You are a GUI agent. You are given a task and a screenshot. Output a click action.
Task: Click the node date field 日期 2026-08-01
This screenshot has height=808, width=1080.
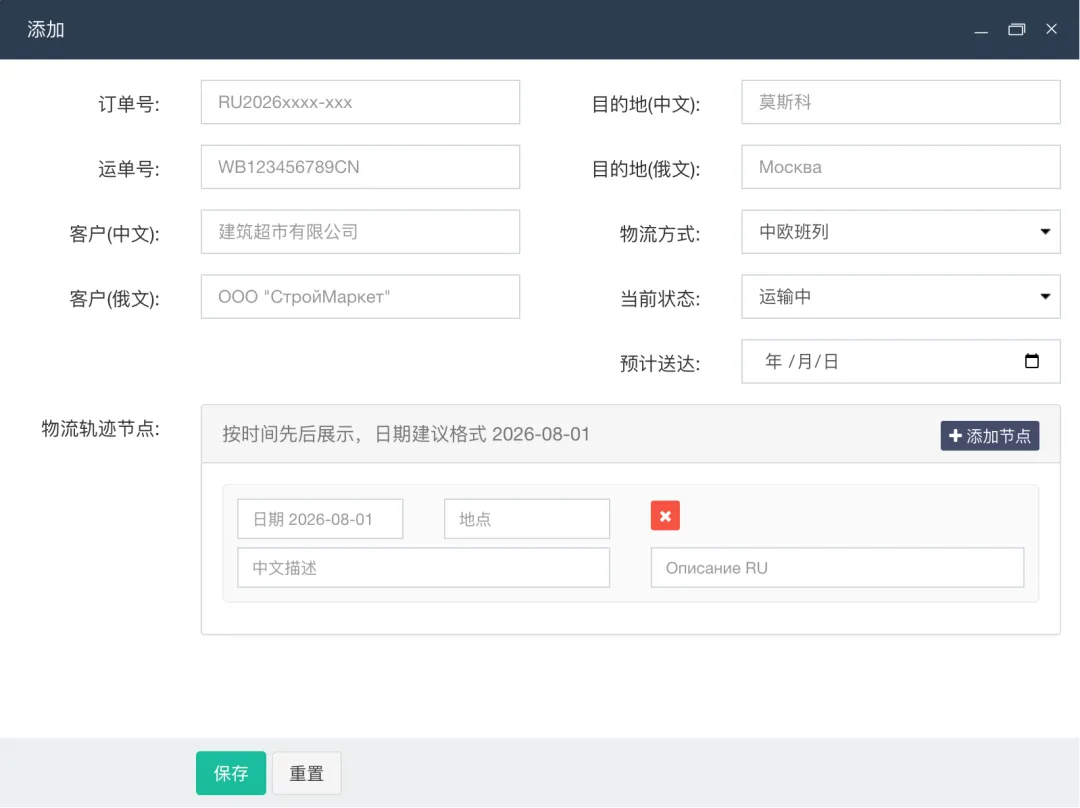point(320,519)
